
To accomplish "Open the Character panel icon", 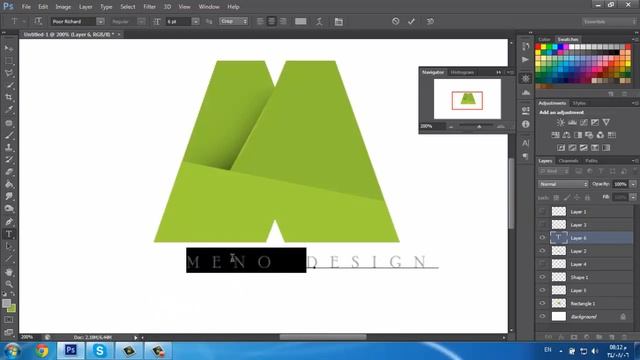I will (525, 142).
